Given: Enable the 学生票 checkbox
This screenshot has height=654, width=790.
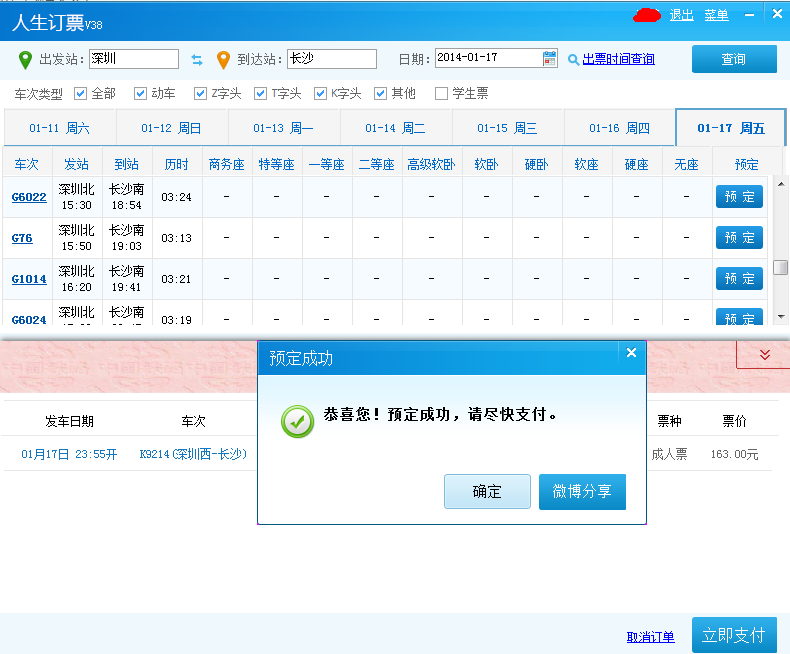Looking at the screenshot, I should pos(441,94).
